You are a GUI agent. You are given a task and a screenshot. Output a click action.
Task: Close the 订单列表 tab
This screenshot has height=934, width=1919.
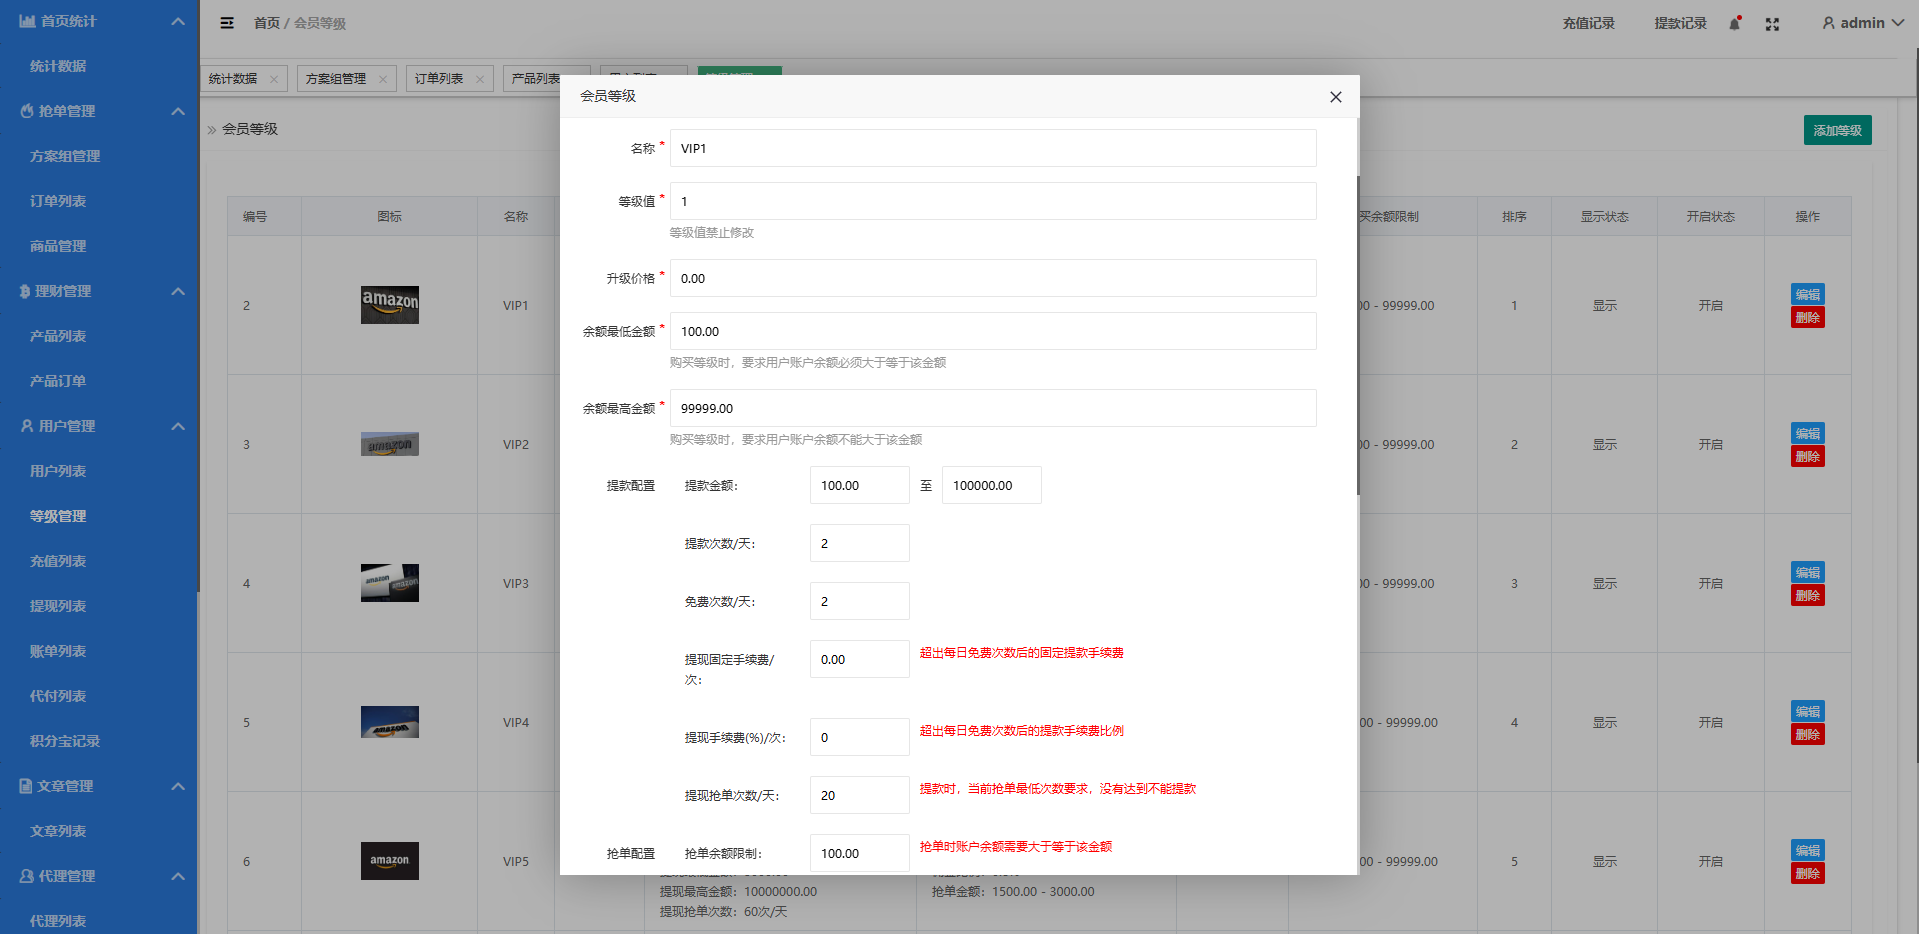point(480,79)
